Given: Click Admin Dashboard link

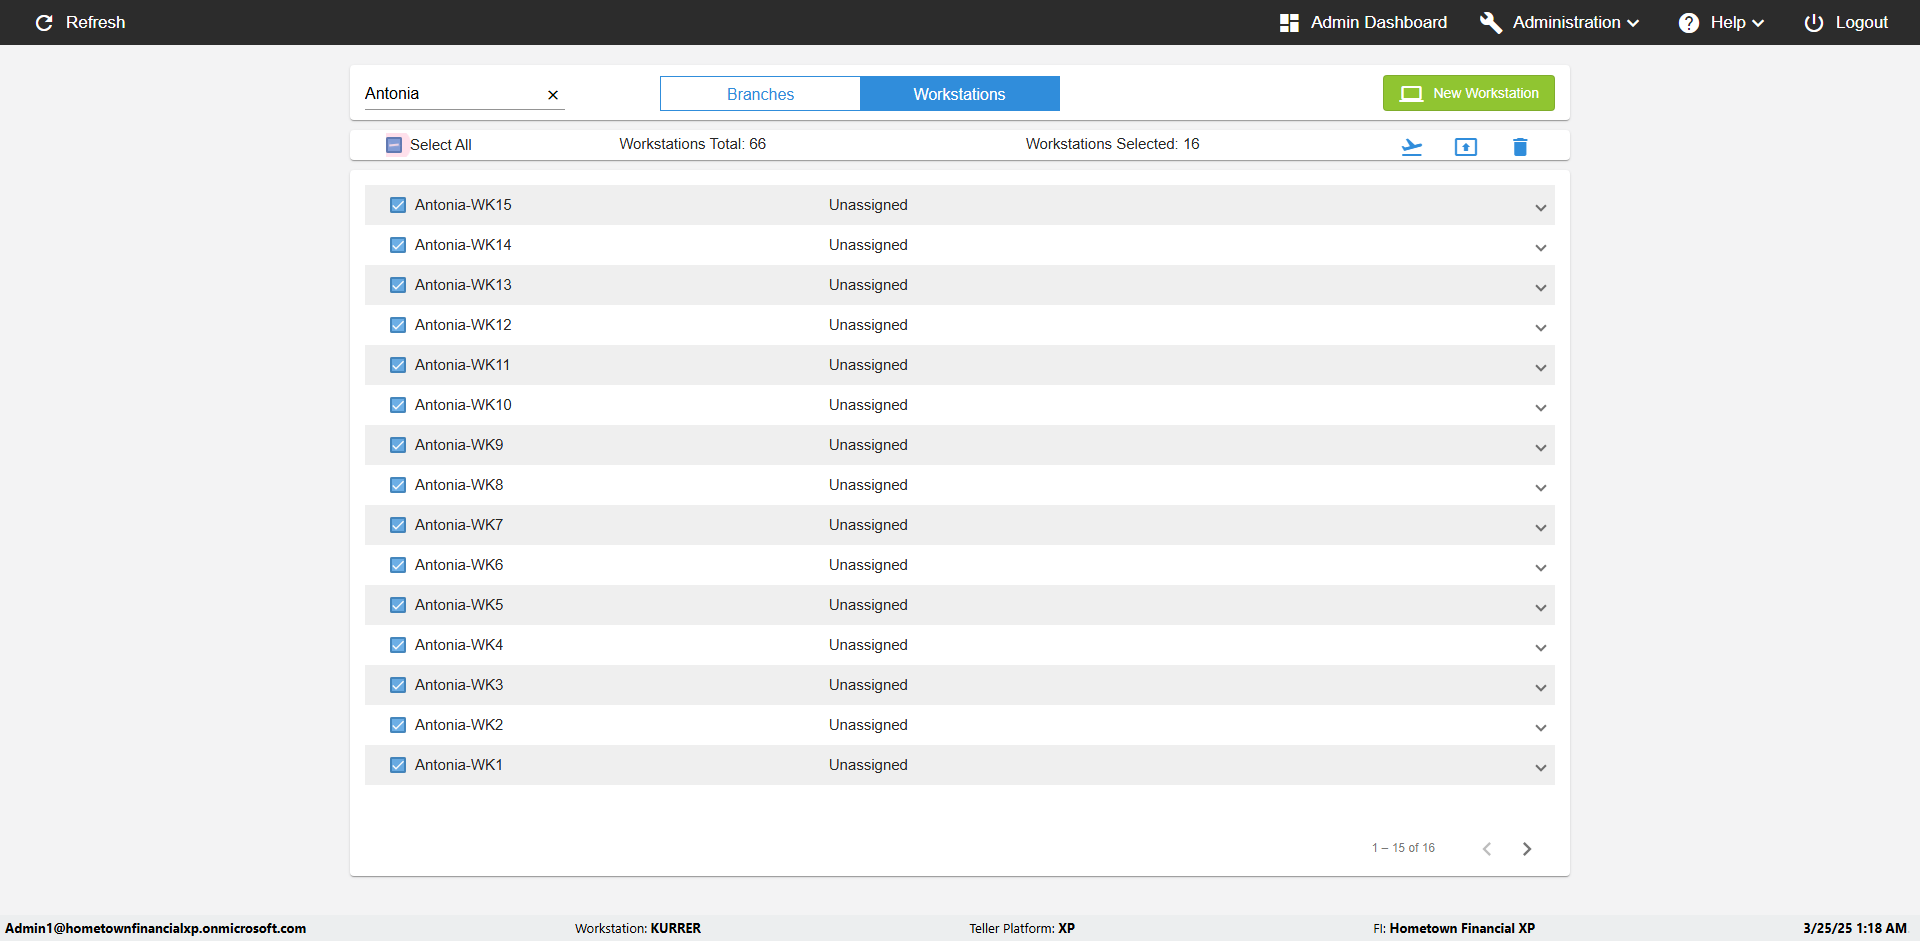Looking at the screenshot, I should tap(1378, 22).
